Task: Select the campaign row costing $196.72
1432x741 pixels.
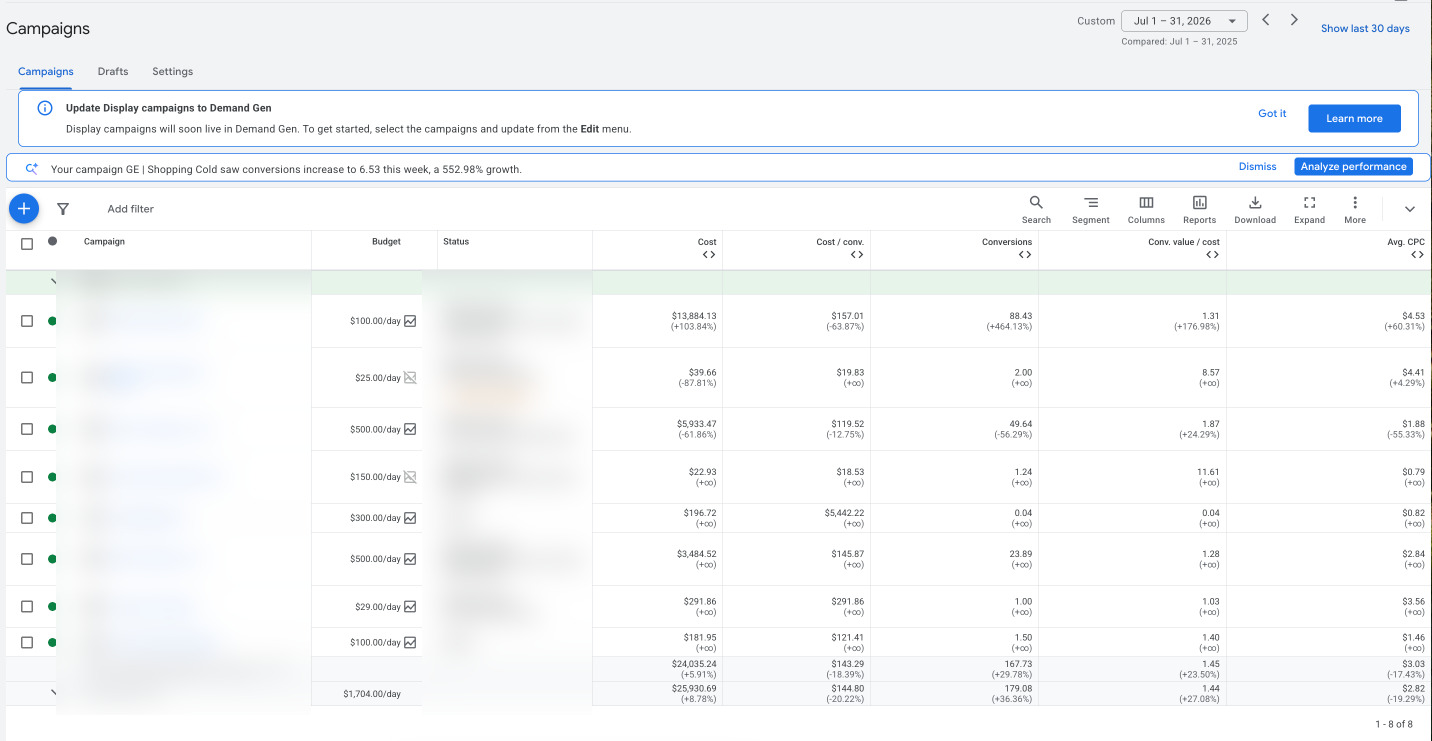Action: click(x=27, y=518)
